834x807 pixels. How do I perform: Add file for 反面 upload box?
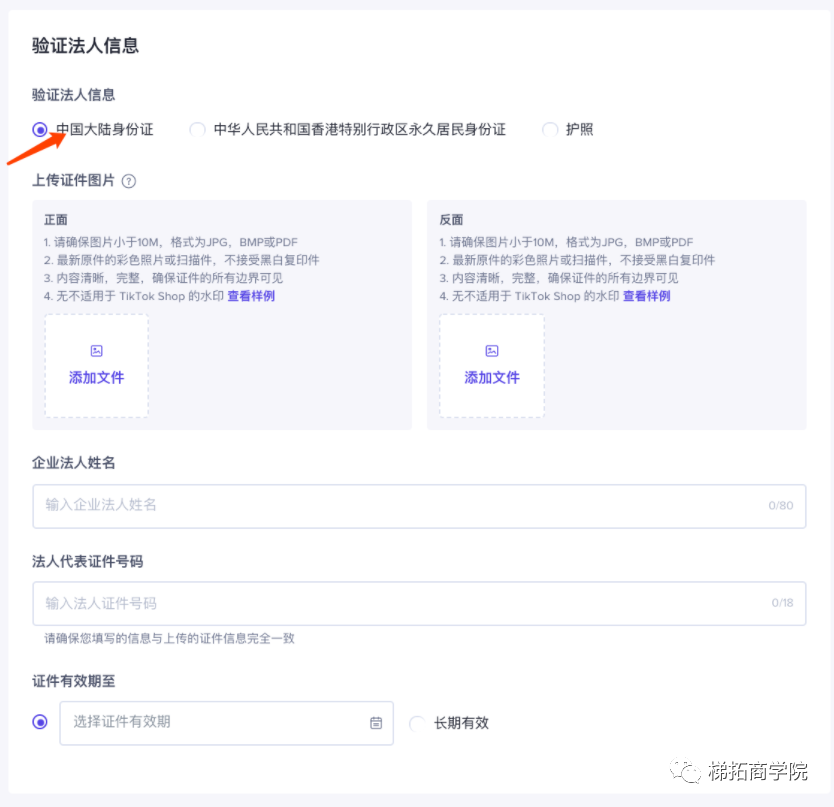click(492, 366)
